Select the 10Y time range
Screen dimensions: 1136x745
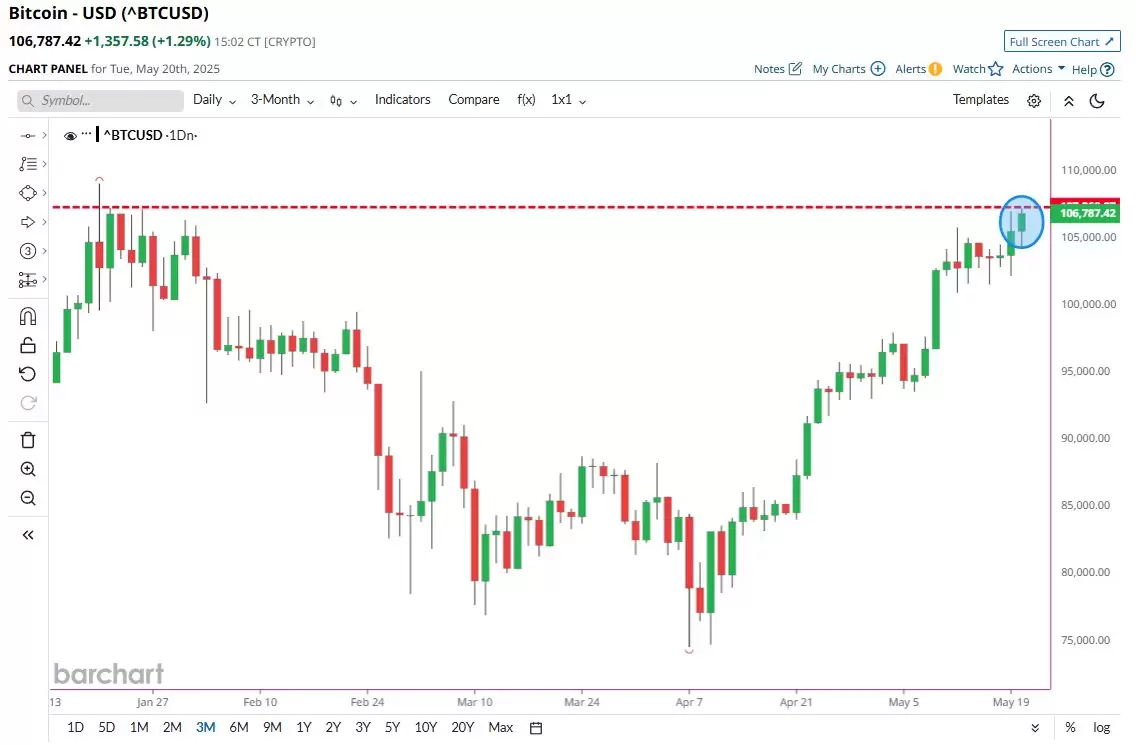coord(426,727)
